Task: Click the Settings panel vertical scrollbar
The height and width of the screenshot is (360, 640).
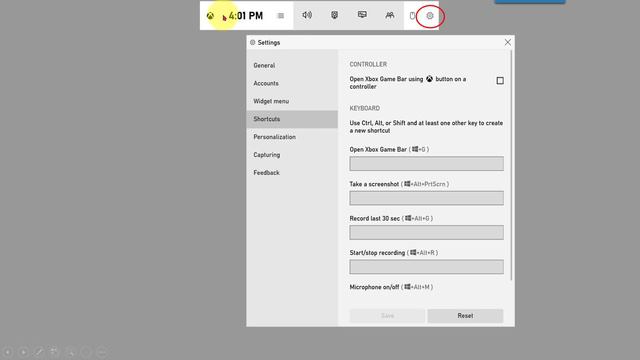Action: 511,165
